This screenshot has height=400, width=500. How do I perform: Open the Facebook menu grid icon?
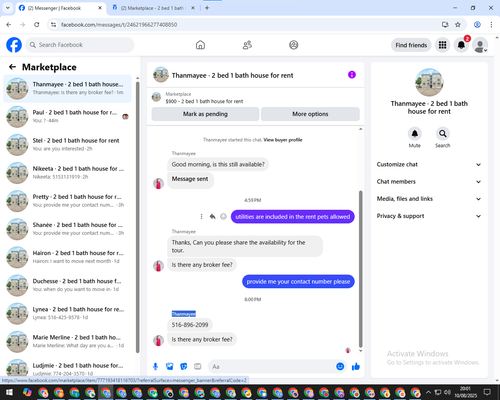(442, 45)
